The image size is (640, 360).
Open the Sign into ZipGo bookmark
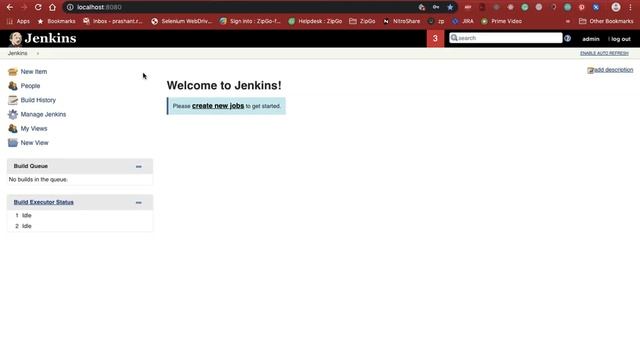coord(250,21)
